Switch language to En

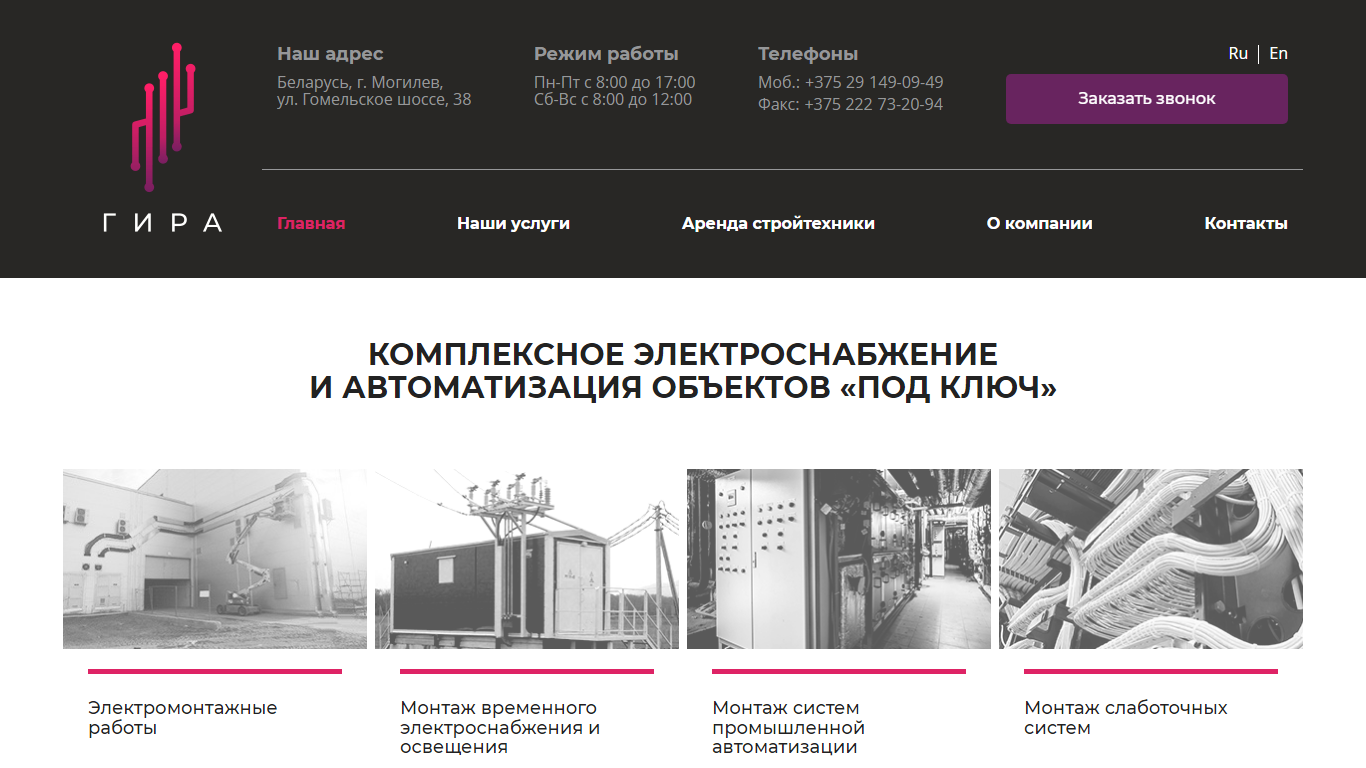[1278, 54]
